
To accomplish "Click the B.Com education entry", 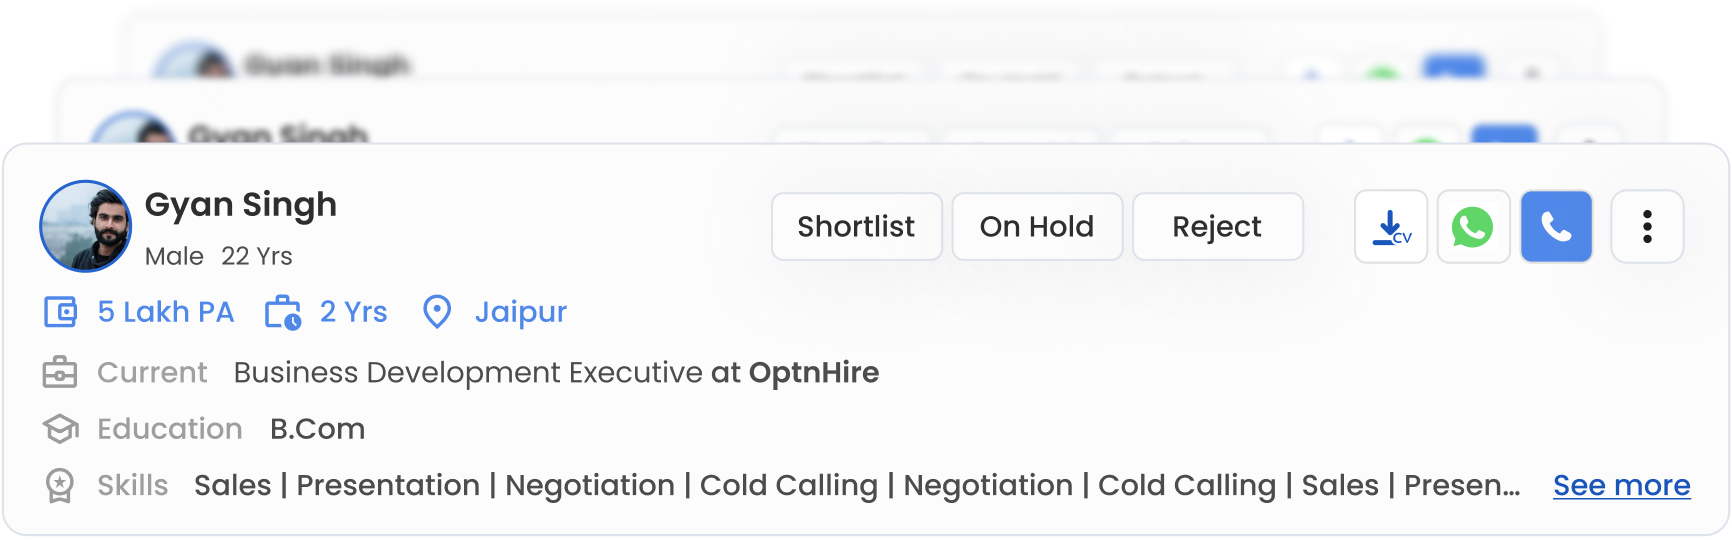I will pyautogui.click(x=317, y=429).
